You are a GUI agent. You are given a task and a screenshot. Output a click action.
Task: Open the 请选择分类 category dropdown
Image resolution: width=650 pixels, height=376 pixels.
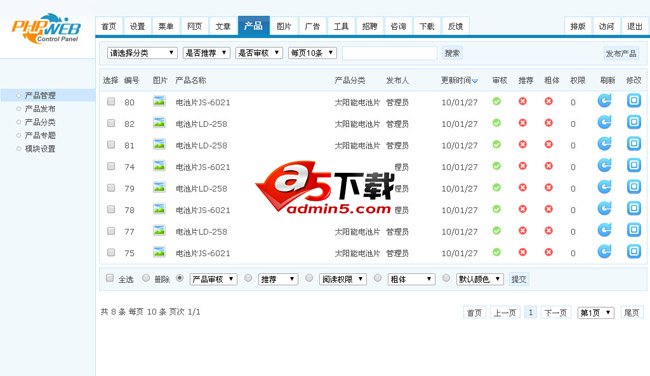[x=142, y=53]
